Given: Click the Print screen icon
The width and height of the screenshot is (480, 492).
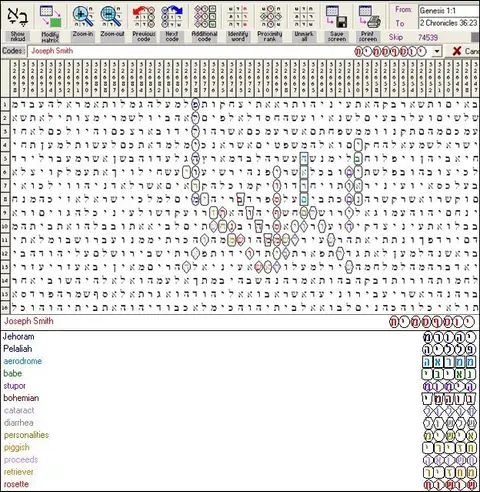Looking at the screenshot, I should 369,17.
